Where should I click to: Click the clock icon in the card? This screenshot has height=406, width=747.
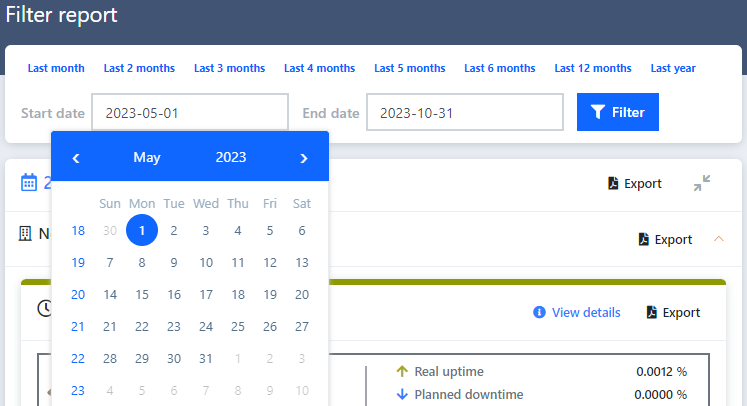point(44,308)
